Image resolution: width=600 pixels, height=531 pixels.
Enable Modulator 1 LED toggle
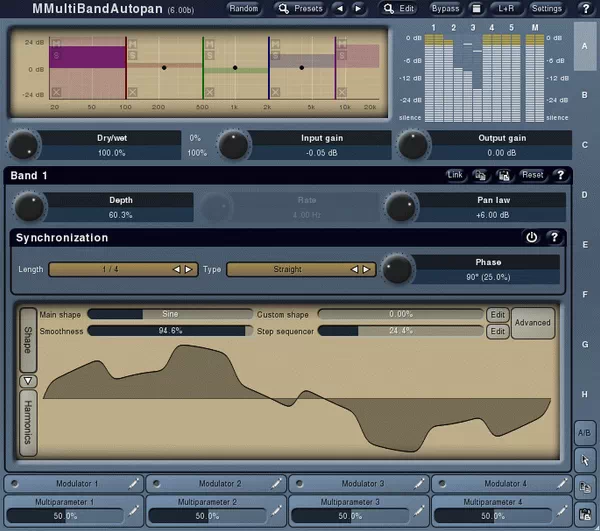pyautogui.click(x=15, y=484)
